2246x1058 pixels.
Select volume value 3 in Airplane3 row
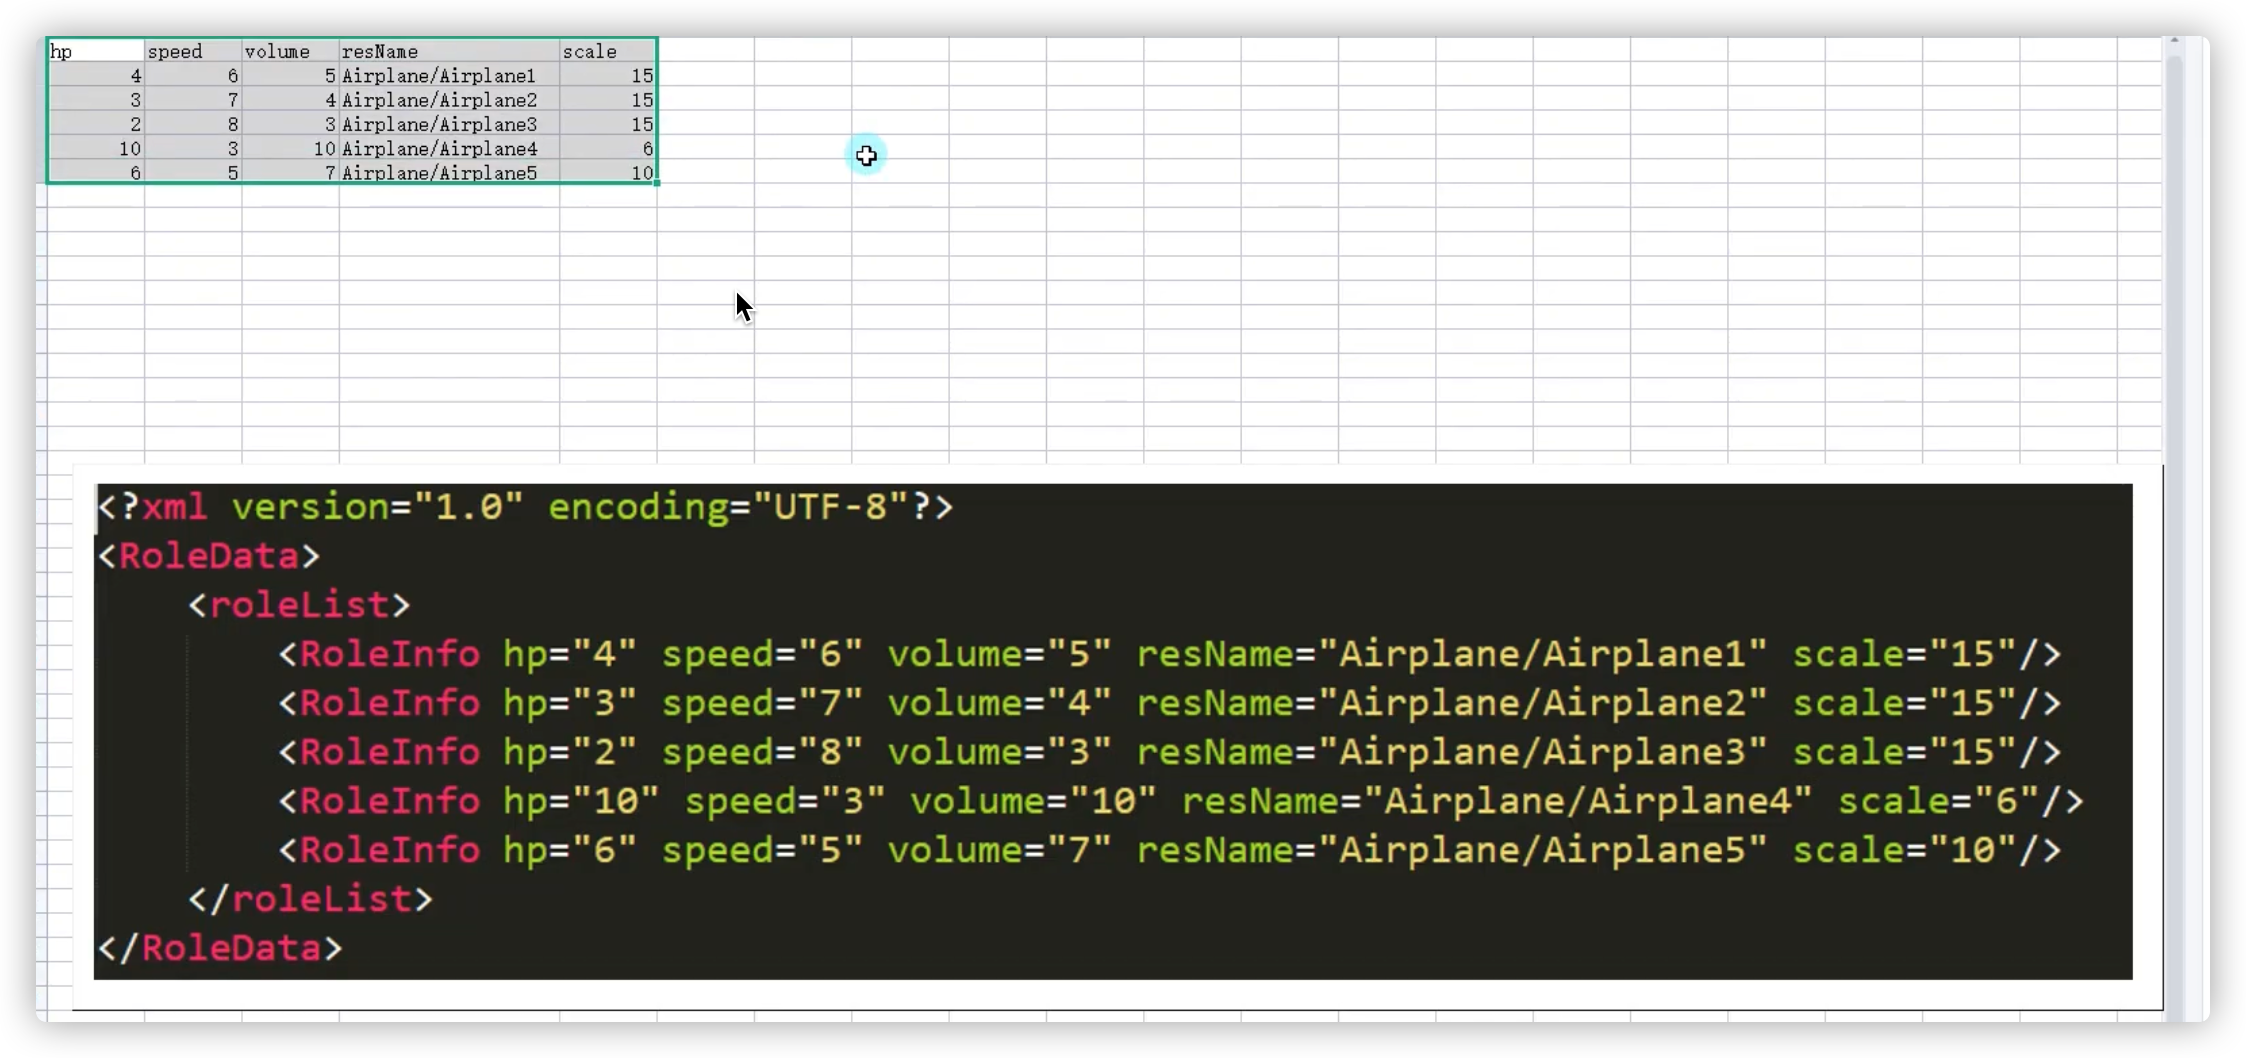click(x=290, y=124)
